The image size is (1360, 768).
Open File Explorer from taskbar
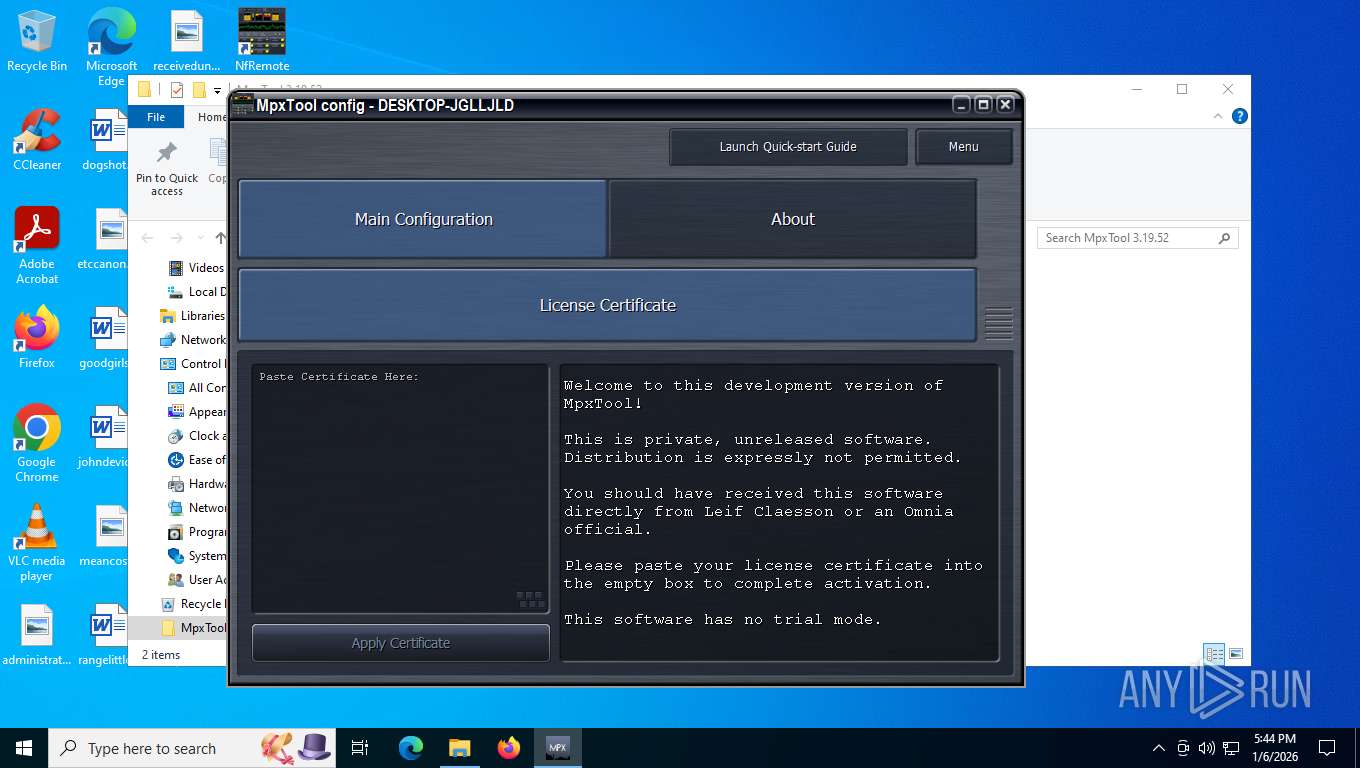460,748
